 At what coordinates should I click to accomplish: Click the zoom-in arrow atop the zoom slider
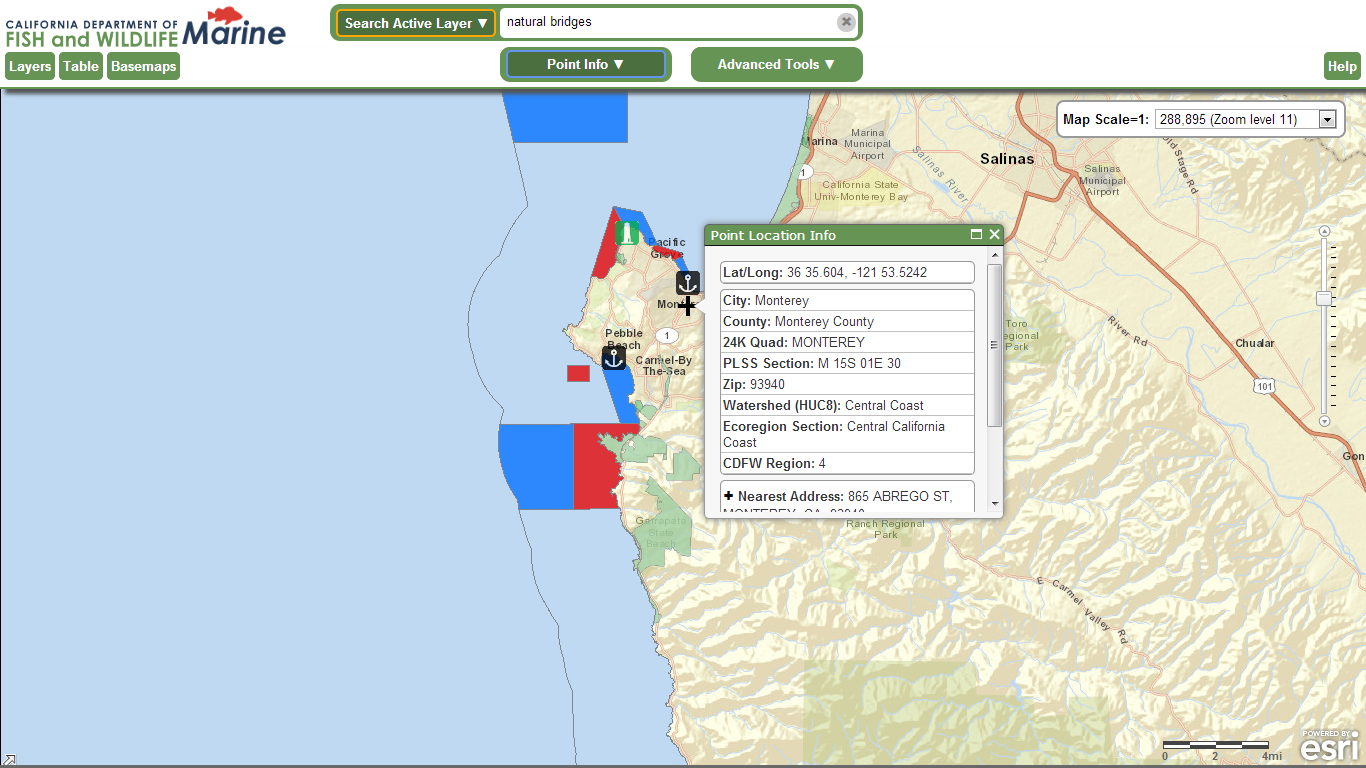(1325, 231)
